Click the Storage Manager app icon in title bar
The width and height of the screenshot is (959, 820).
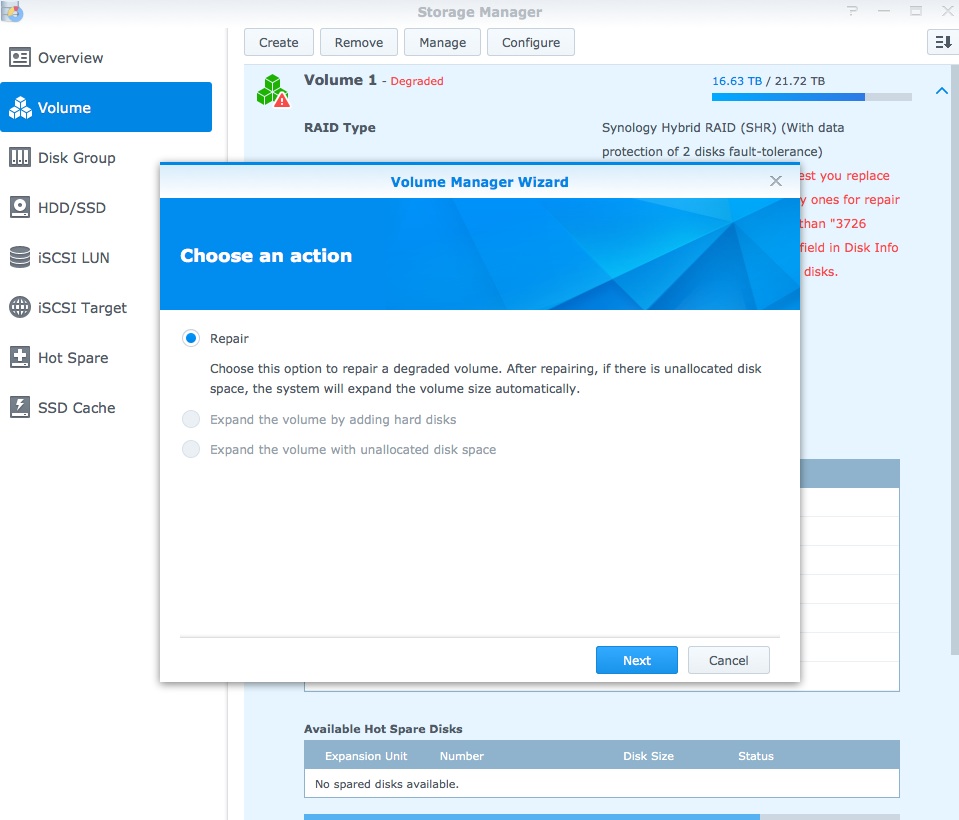click(12, 11)
